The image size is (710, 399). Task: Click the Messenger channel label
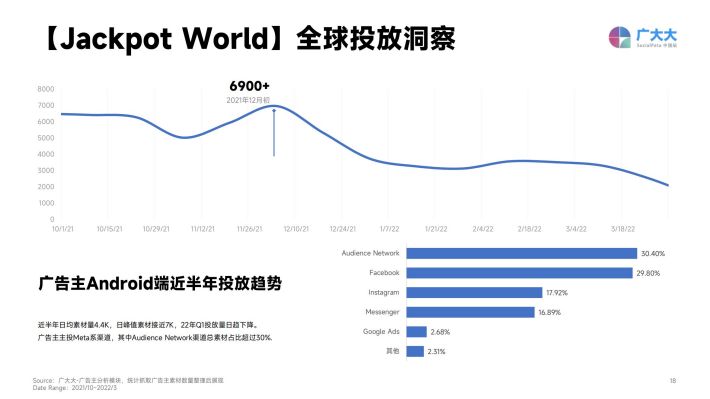click(382, 312)
